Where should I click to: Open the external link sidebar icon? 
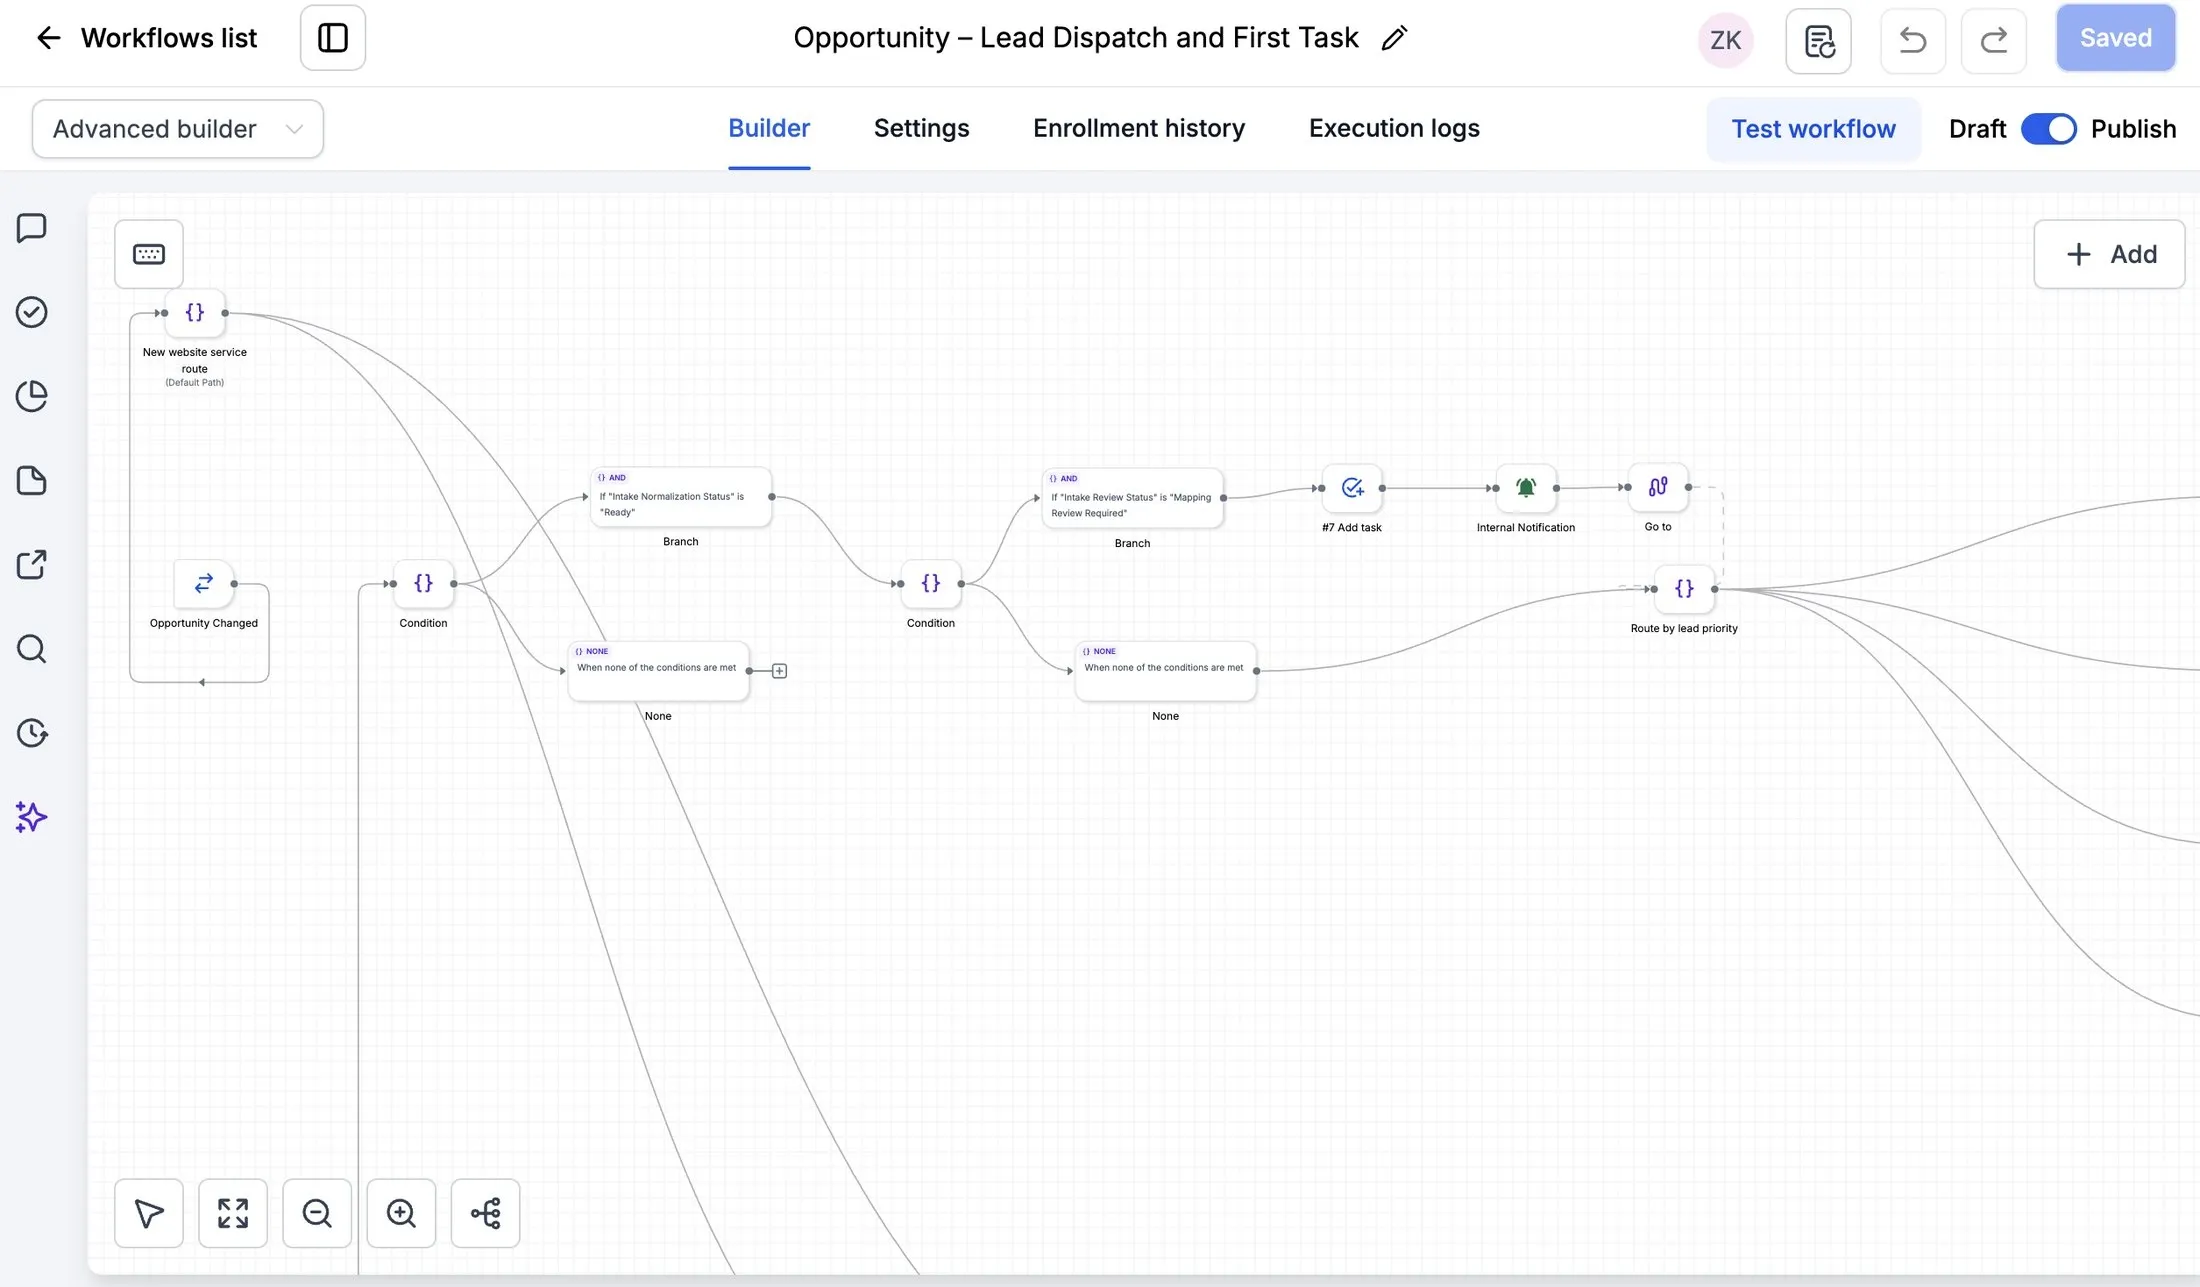point(32,565)
